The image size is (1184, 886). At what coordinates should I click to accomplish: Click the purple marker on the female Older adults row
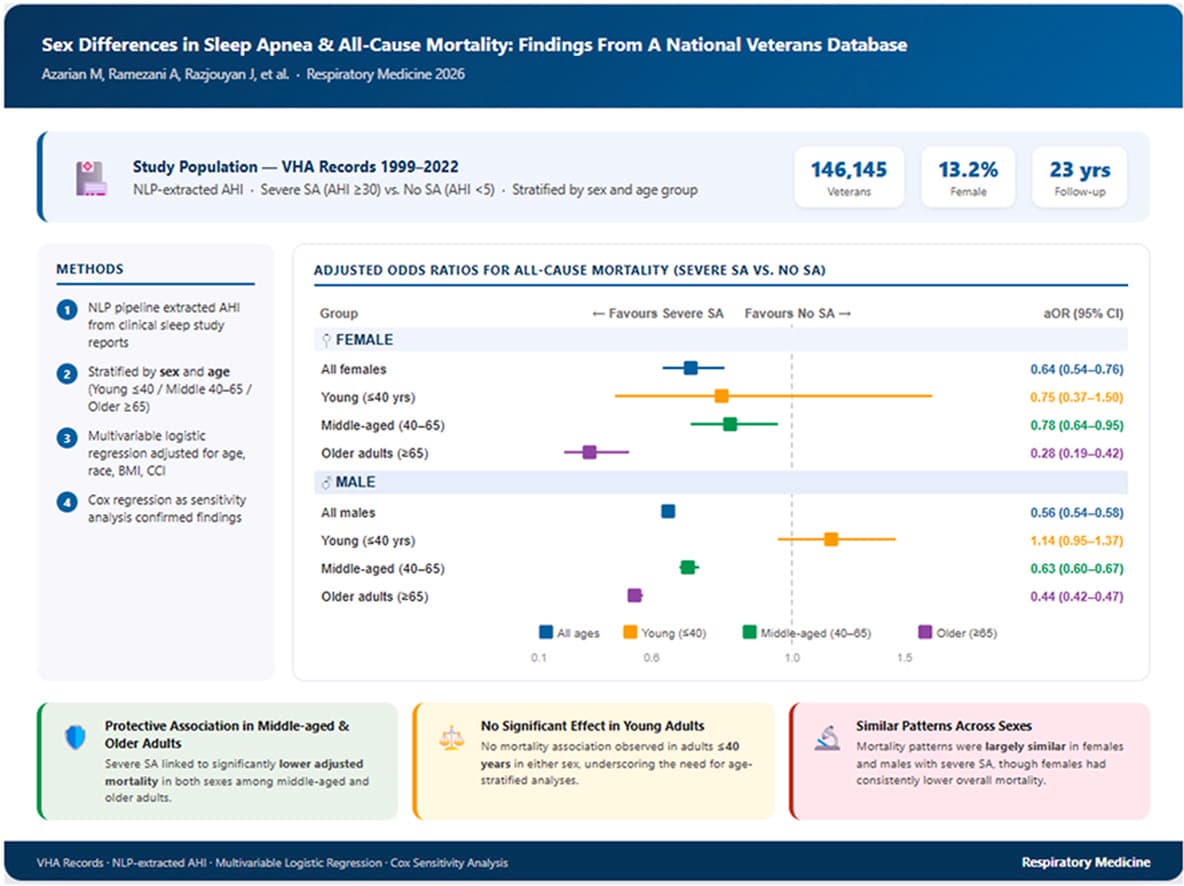tap(590, 452)
